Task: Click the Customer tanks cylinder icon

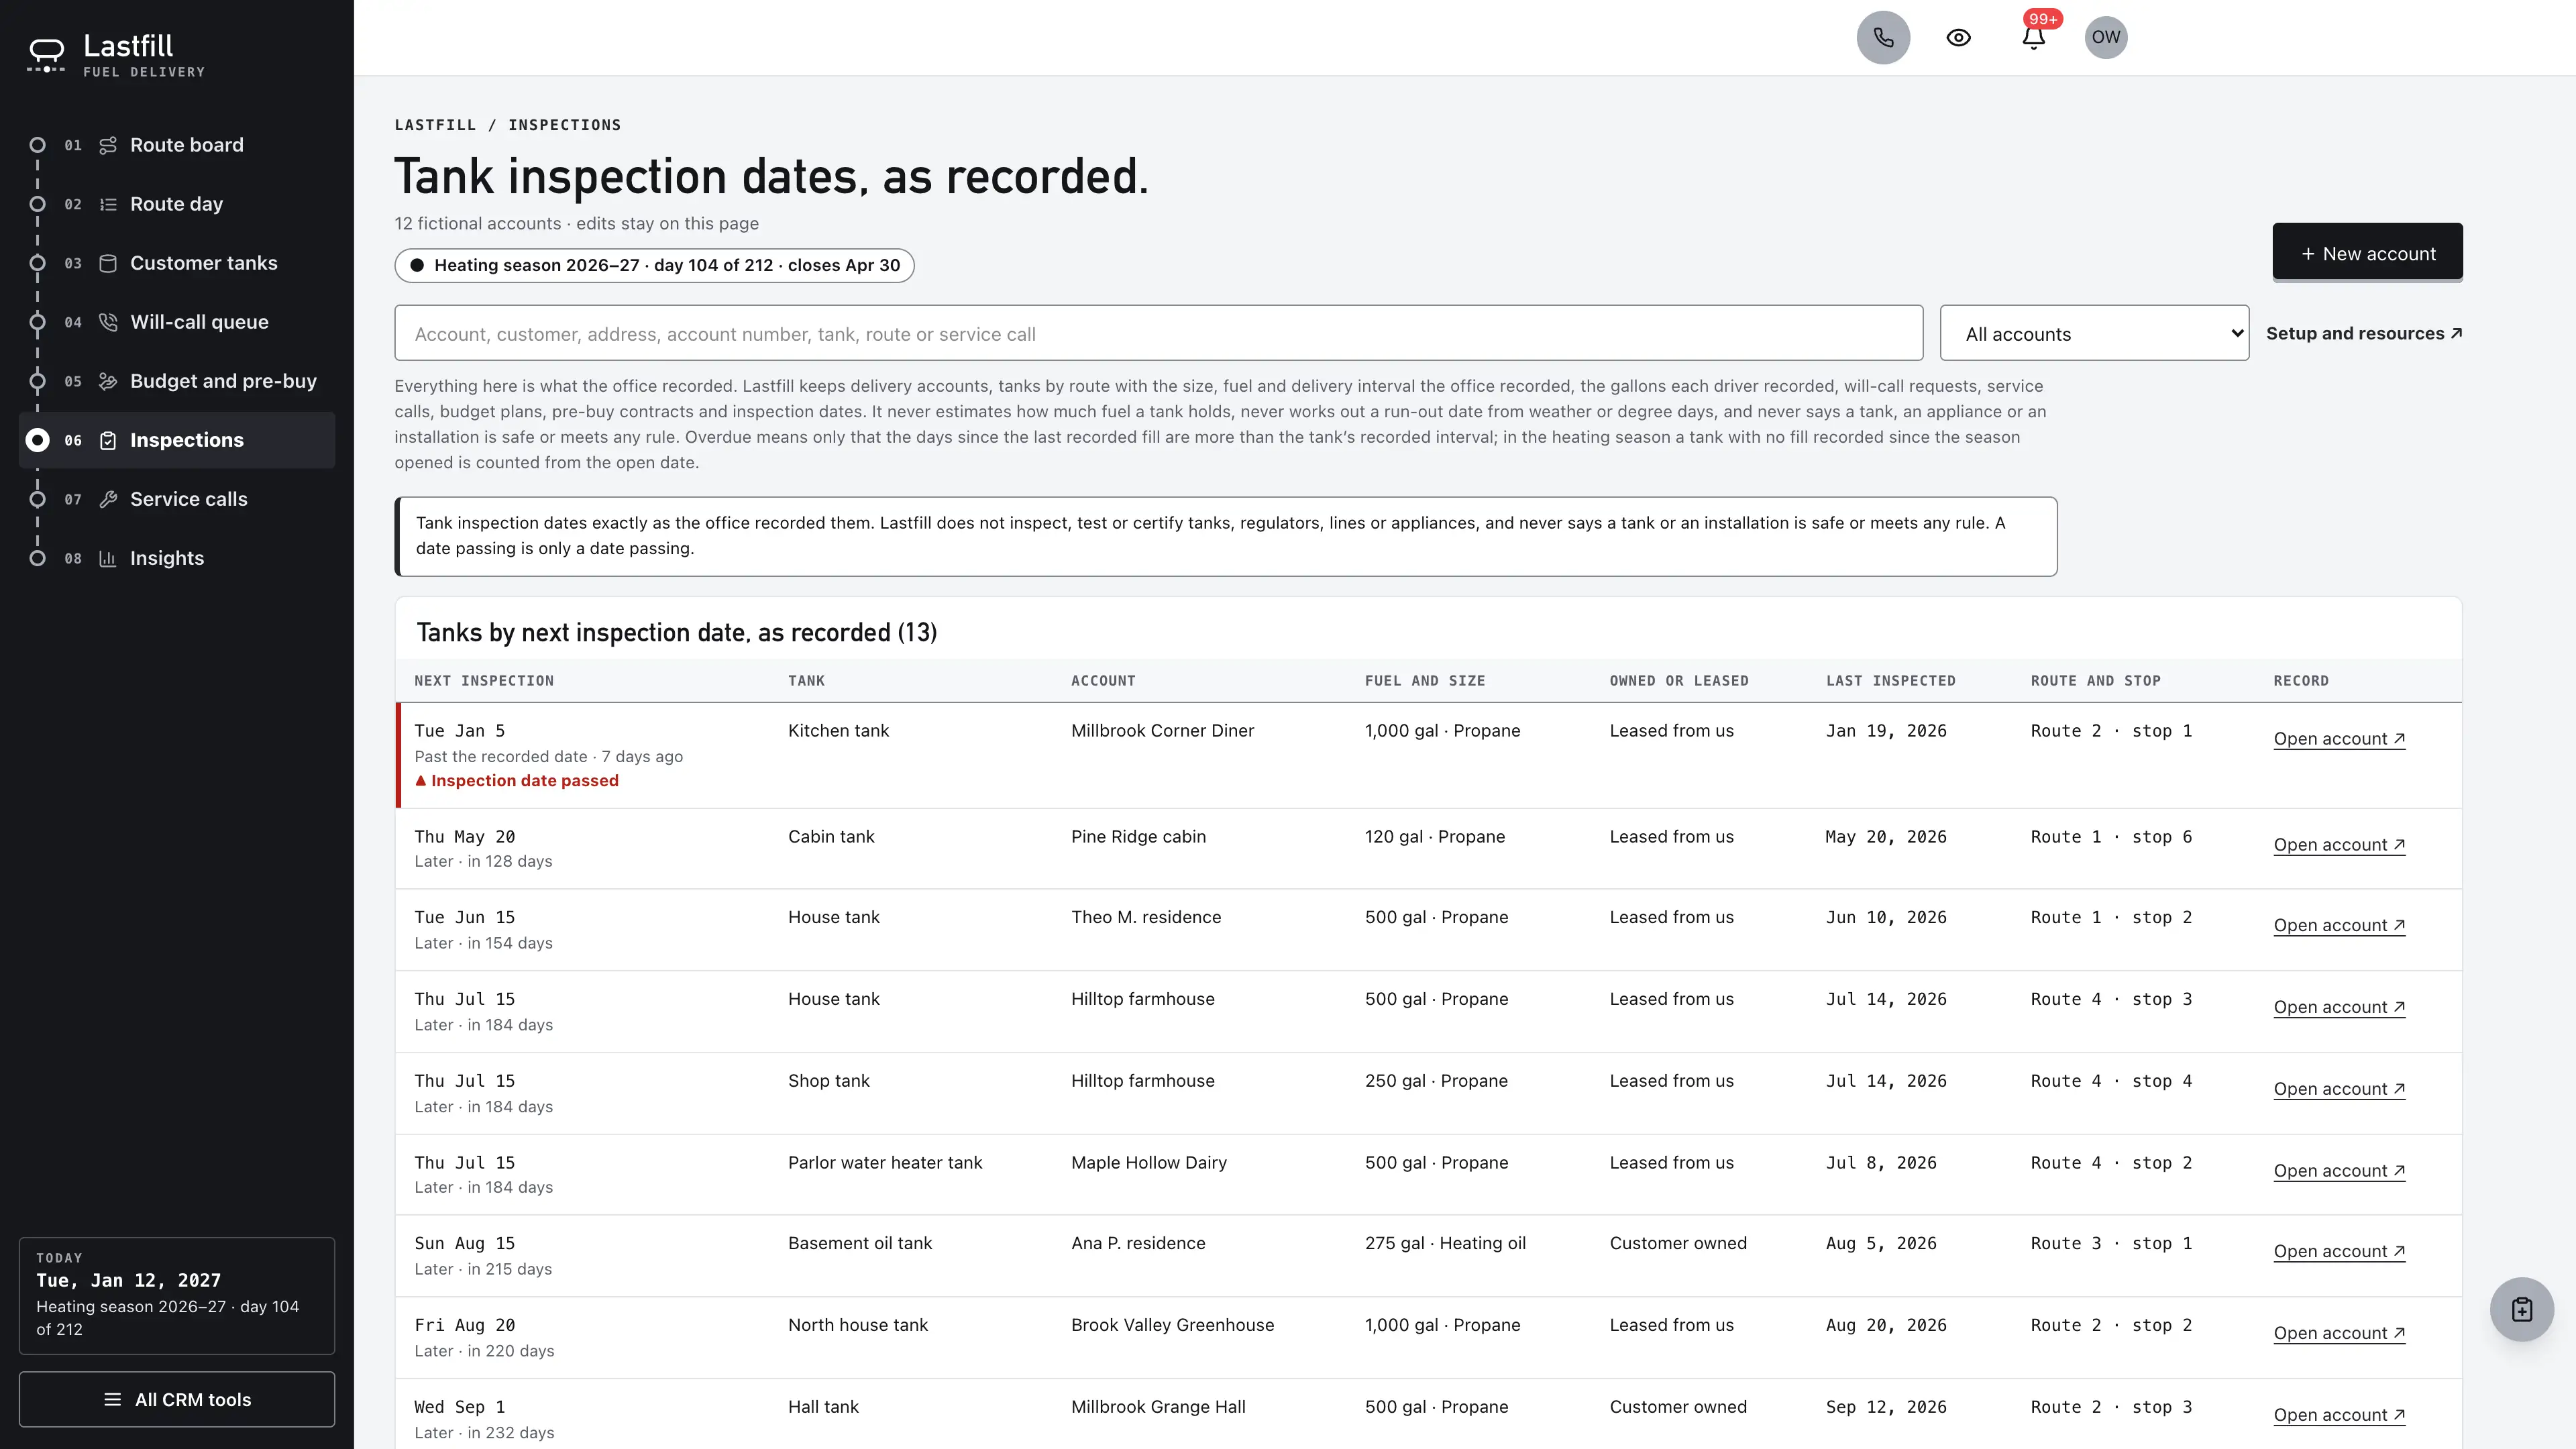Action: 108,263
